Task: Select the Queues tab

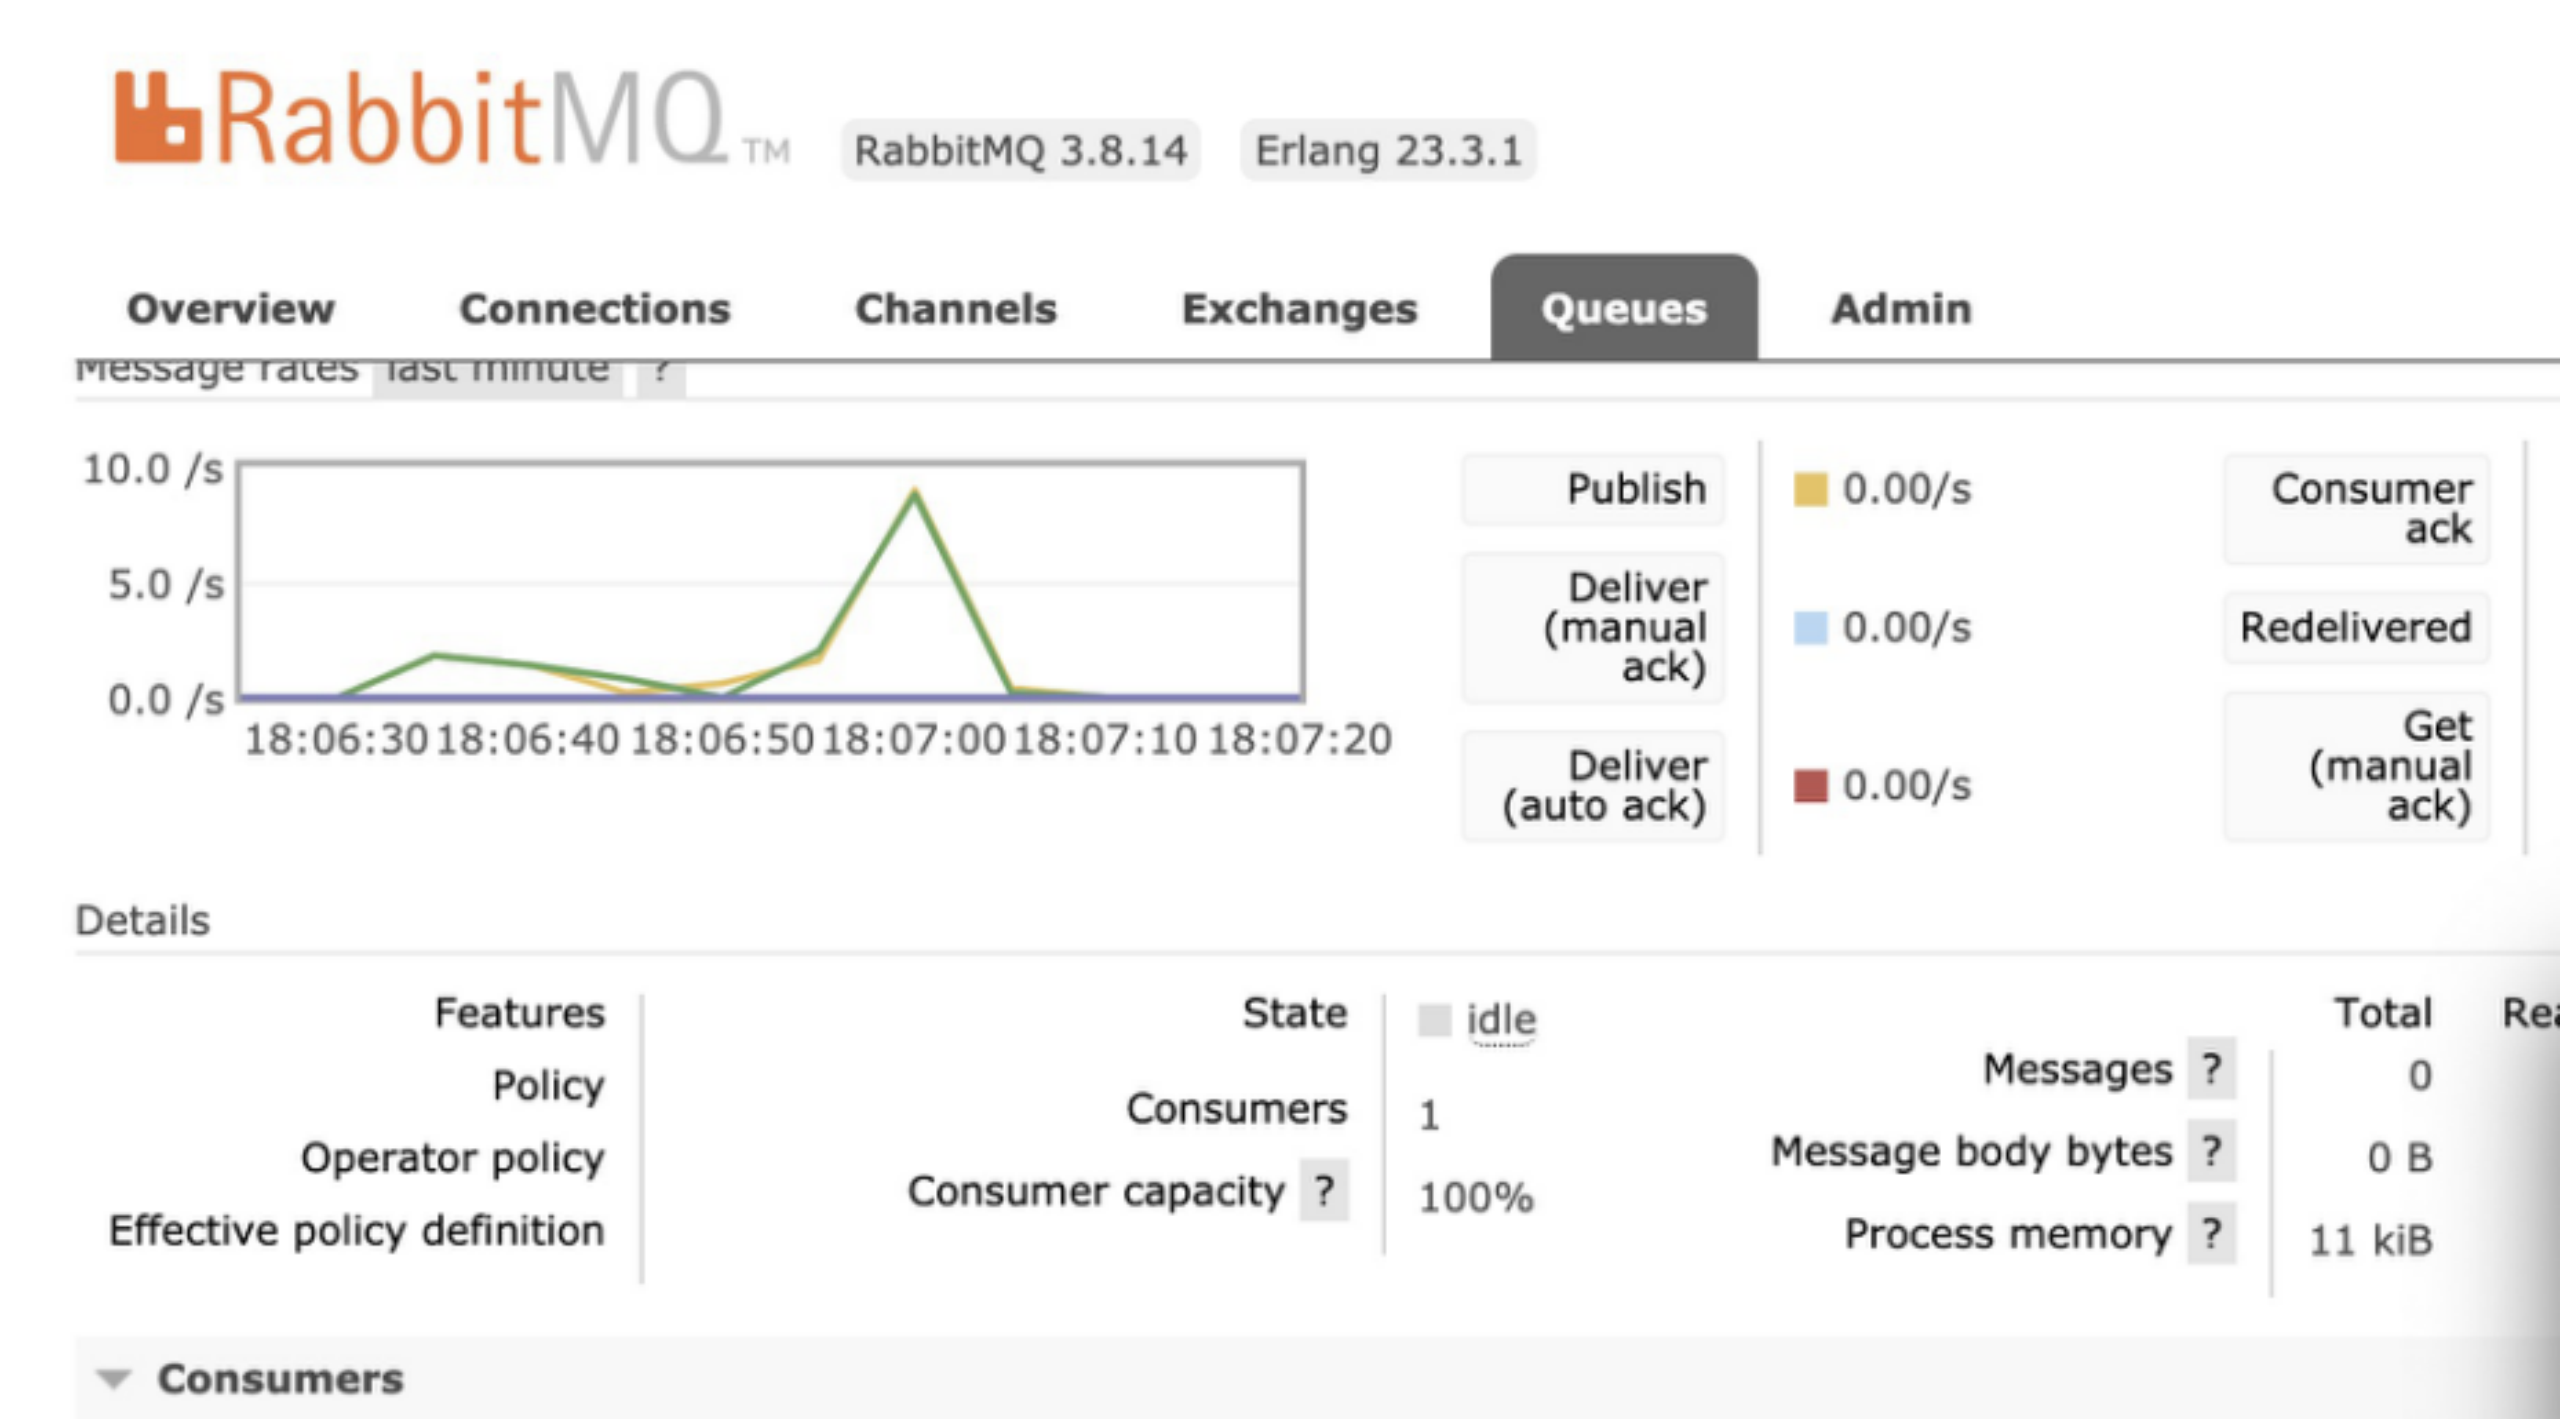Action: (1623, 309)
